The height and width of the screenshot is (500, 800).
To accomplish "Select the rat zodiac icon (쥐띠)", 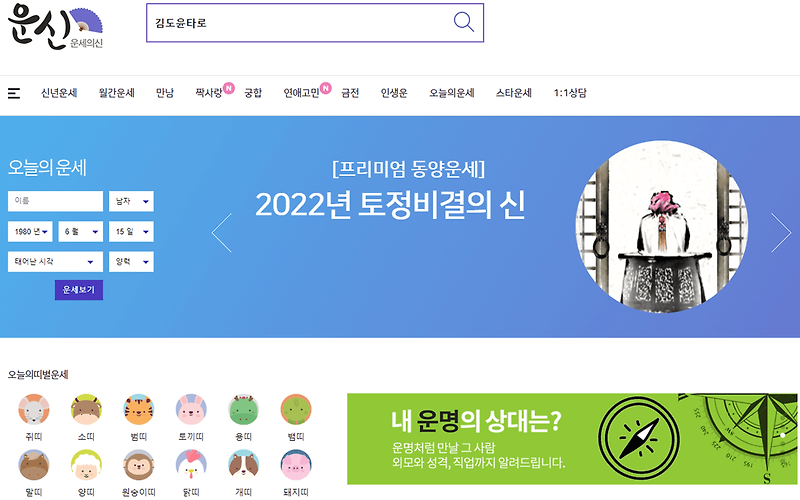I will pyautogui.click(x=34, y=409).
